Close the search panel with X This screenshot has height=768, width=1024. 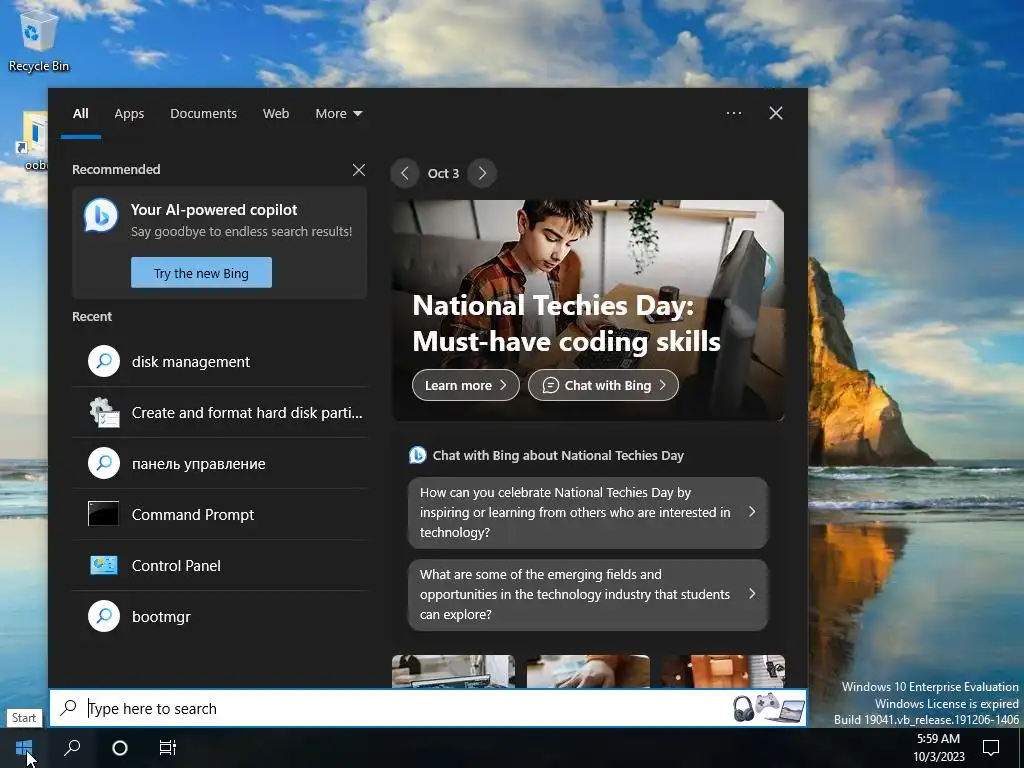pos(776,113)
